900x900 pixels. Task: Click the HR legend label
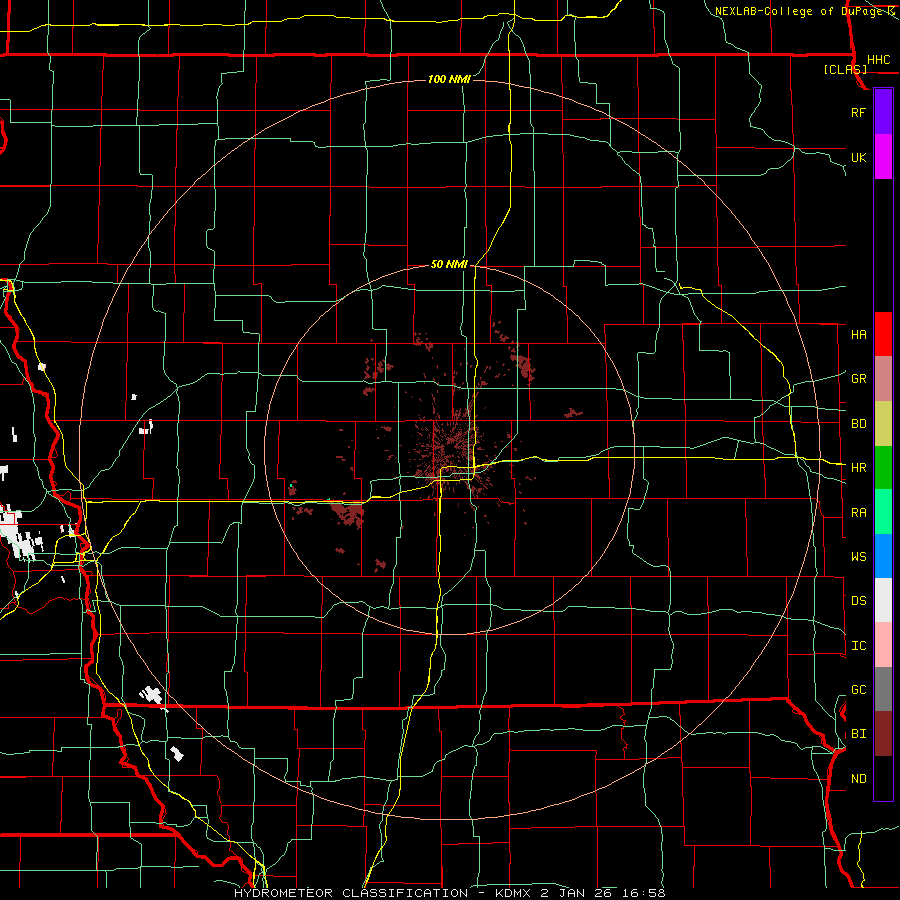[858, 468]
